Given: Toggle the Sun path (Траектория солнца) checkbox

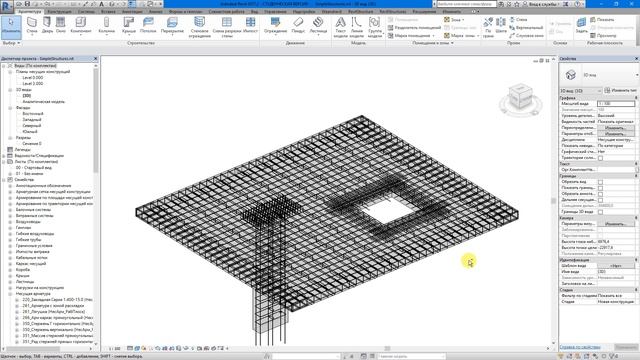Looking at the screenshot, I should pos(600,158).
